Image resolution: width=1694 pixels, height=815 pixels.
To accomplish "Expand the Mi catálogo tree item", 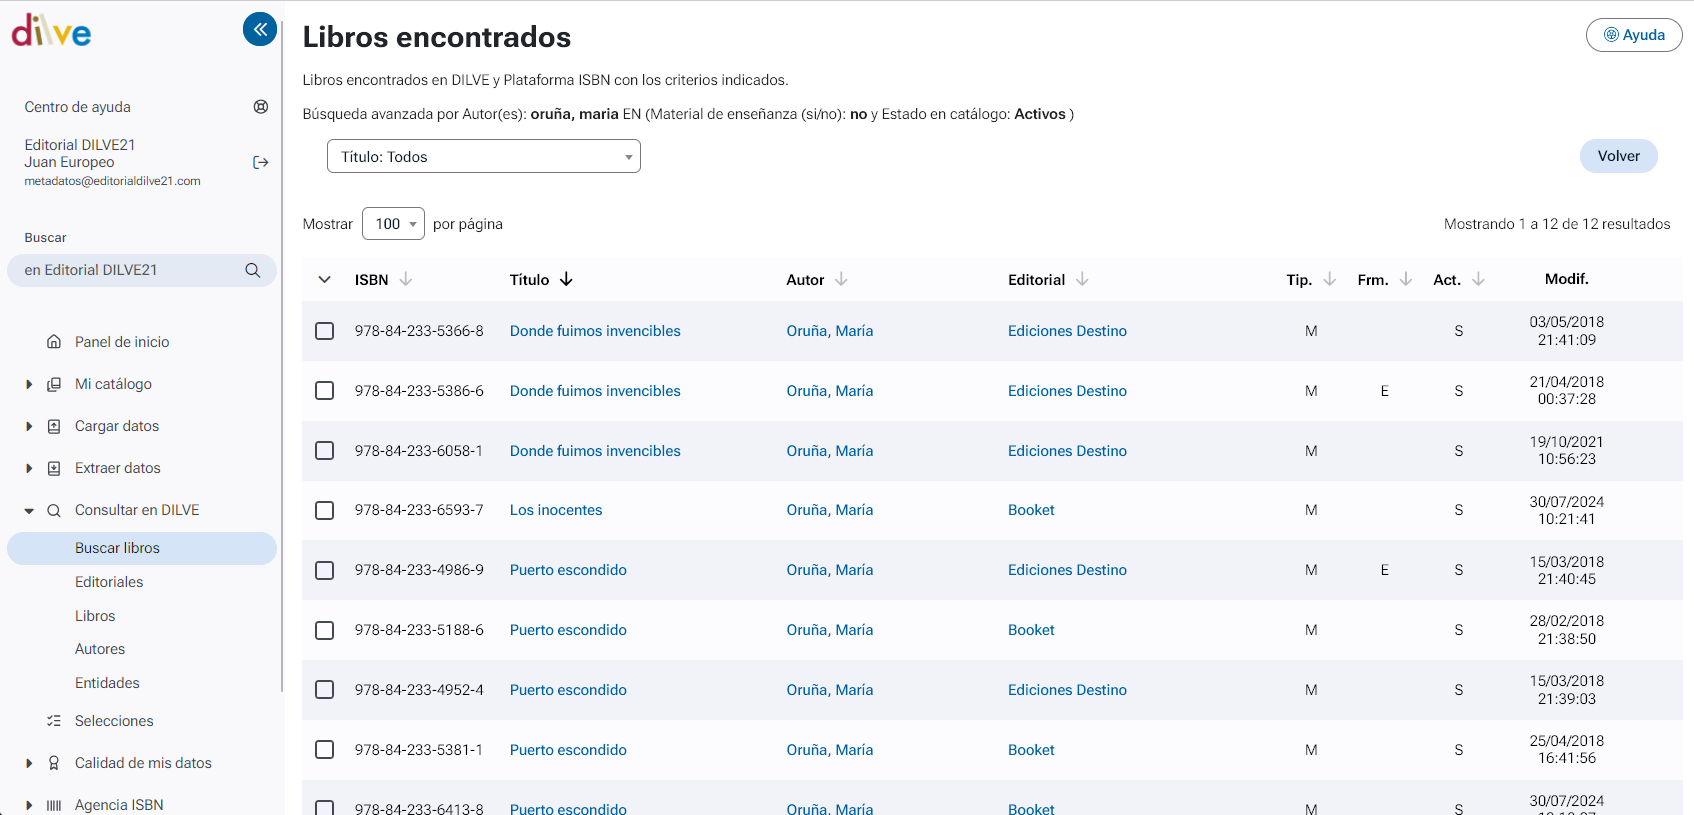I will tap(29, 384).
